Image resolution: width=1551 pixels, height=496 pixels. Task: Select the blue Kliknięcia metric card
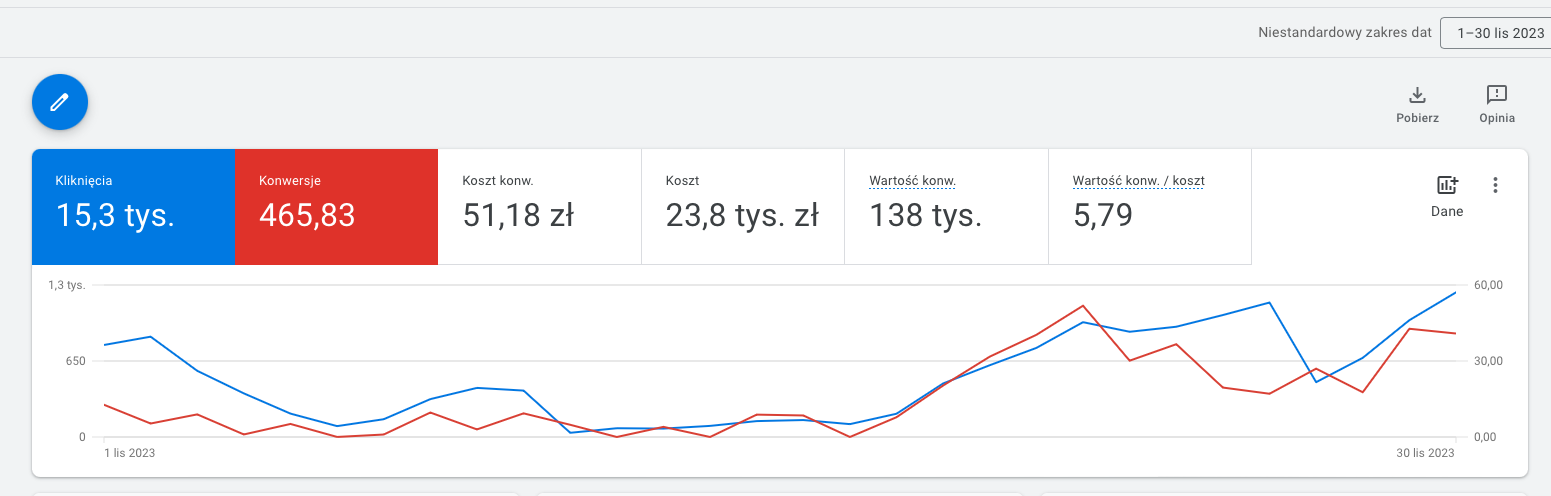133,207
